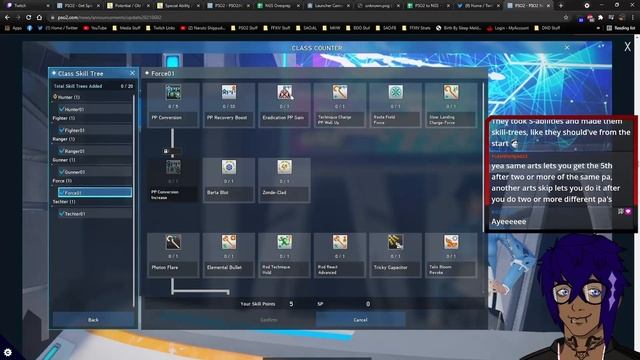Select the PP Conversion skill icon
The image size is (640, 360).
pos(173,92)
